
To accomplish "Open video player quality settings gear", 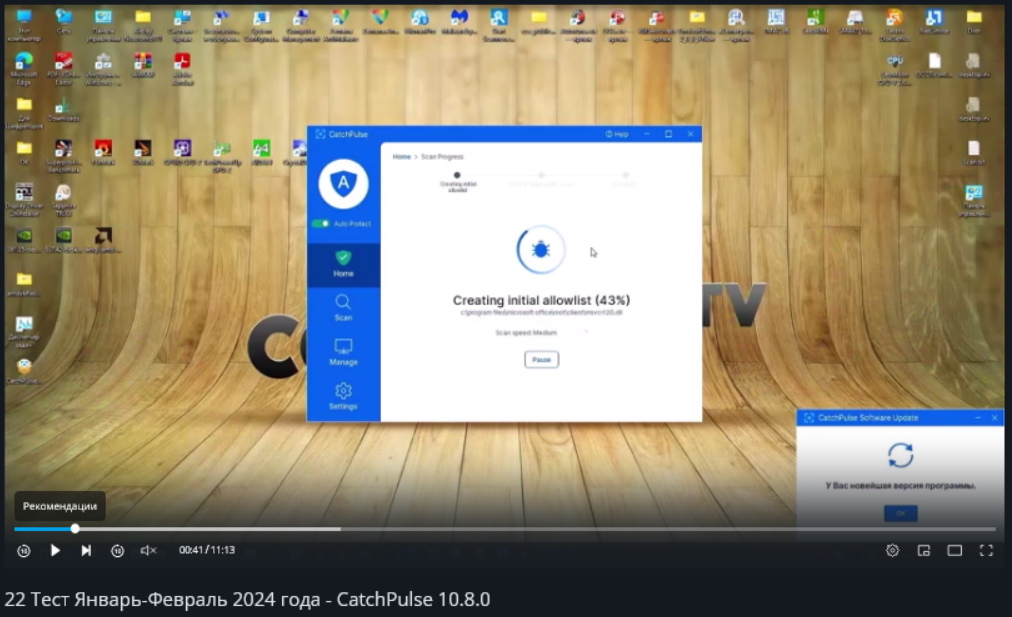I will click(x=892, y=551).
